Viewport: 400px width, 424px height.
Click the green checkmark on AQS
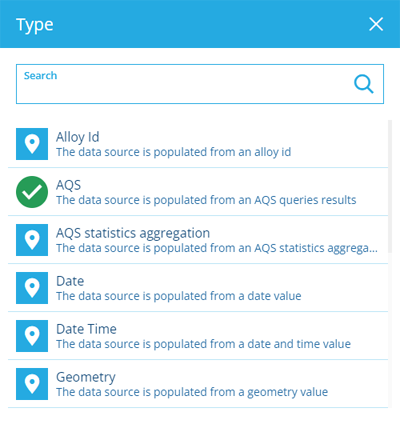(x=32, y=192)
